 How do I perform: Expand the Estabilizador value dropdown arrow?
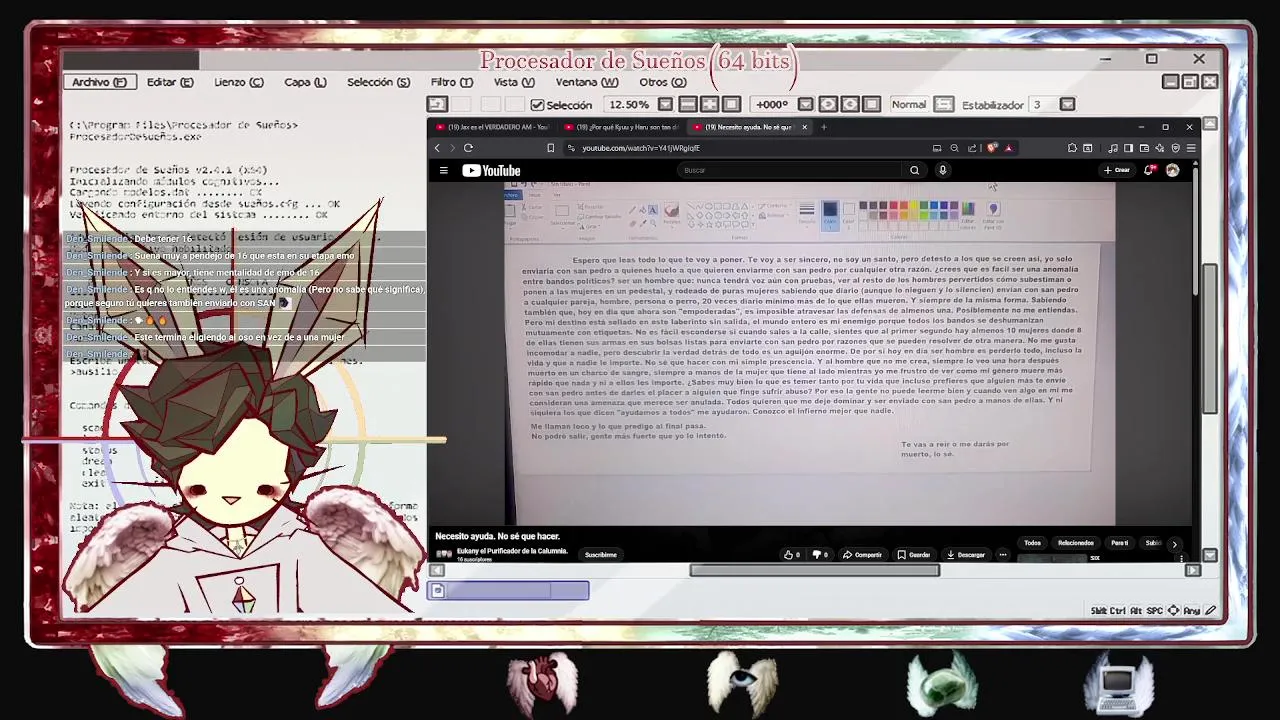[1067, 105]
